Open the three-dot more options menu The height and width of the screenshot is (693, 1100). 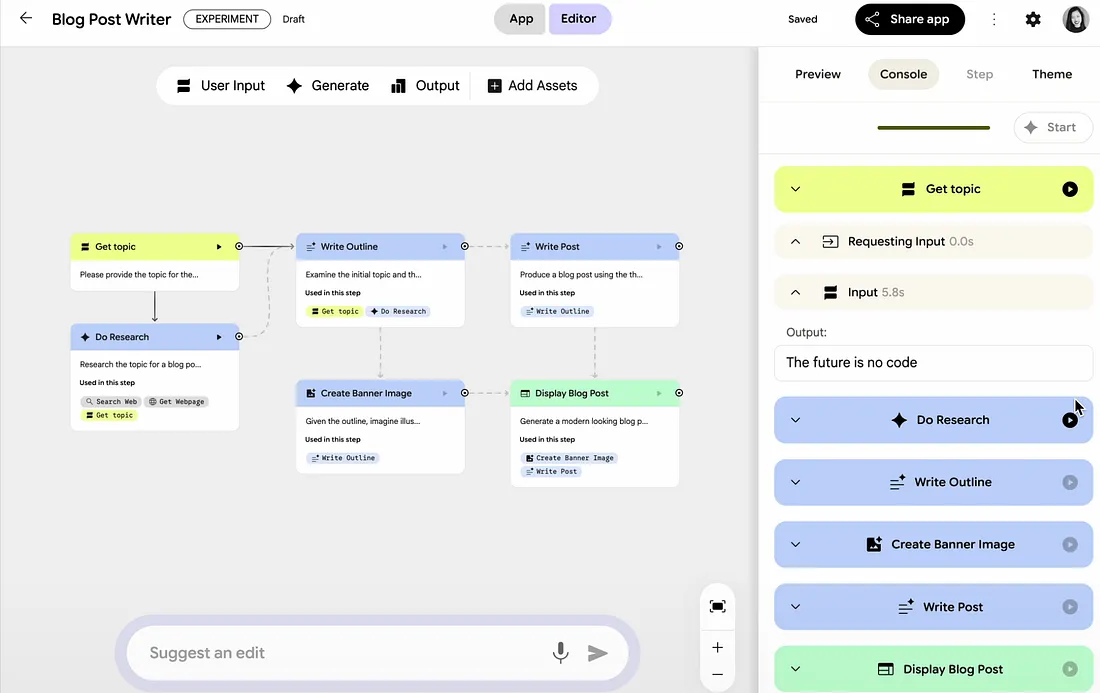pos(994,19)
